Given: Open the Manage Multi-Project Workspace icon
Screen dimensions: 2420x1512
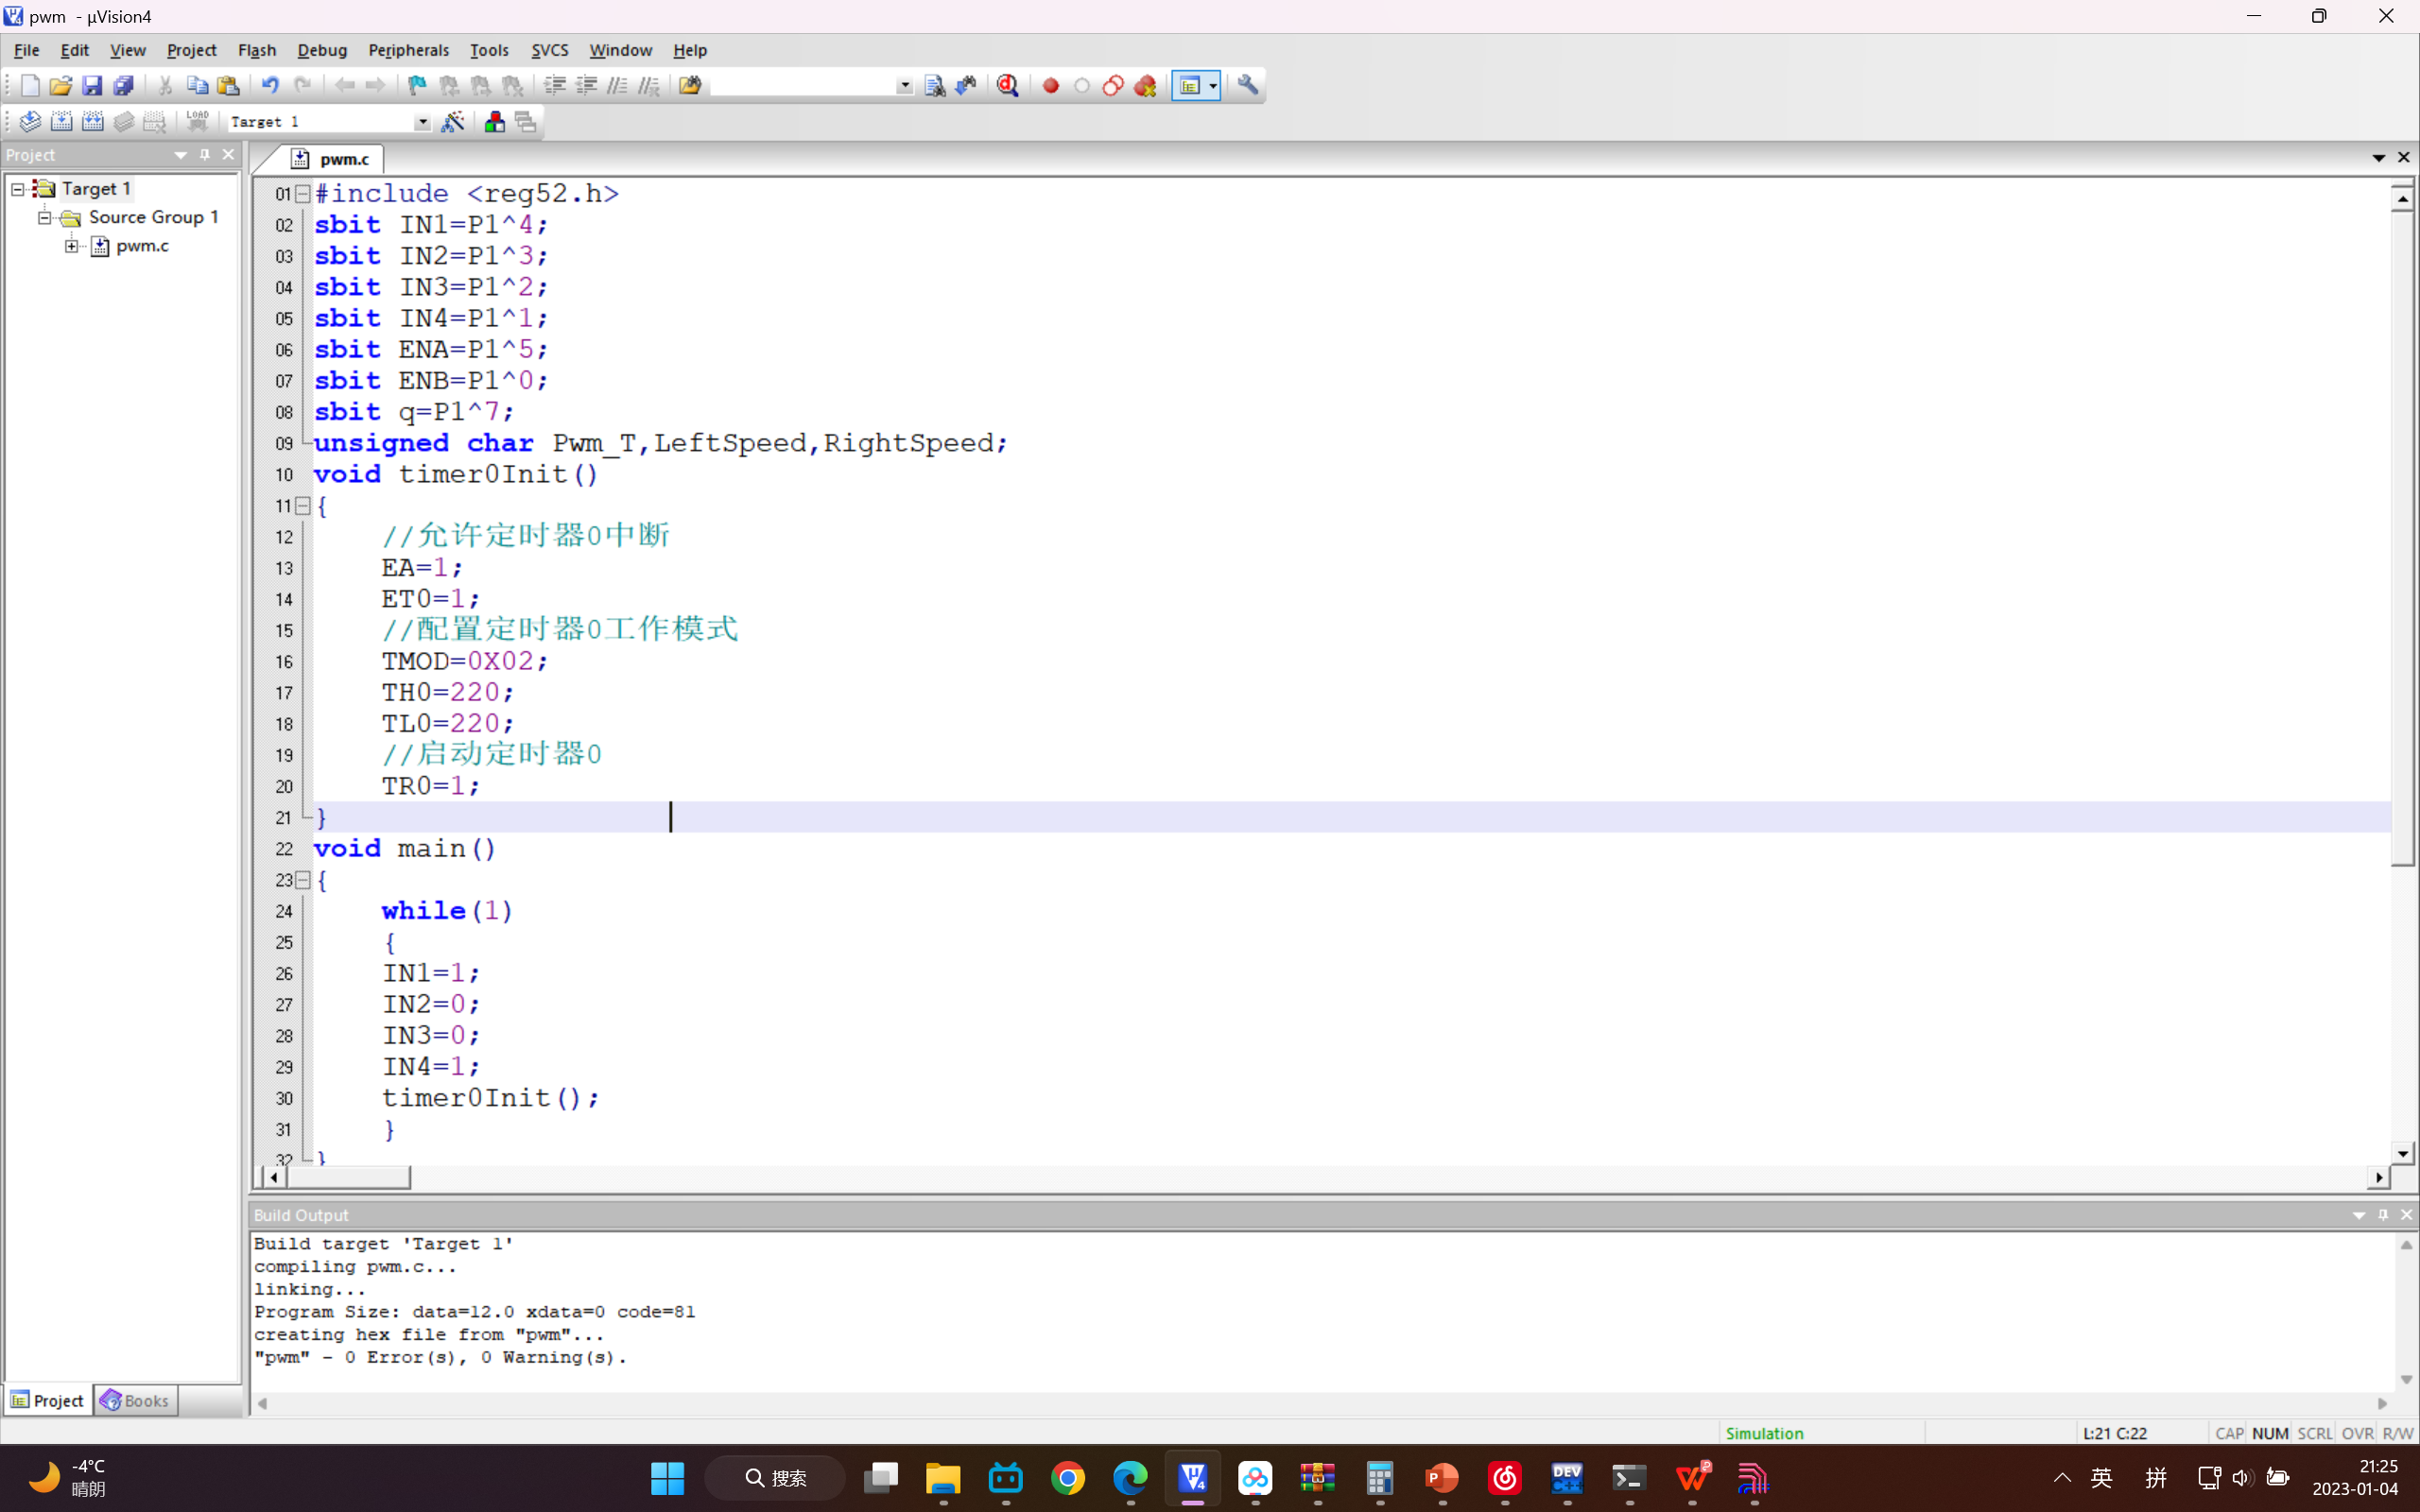Looking at the screenshot, I should point(526,122).
